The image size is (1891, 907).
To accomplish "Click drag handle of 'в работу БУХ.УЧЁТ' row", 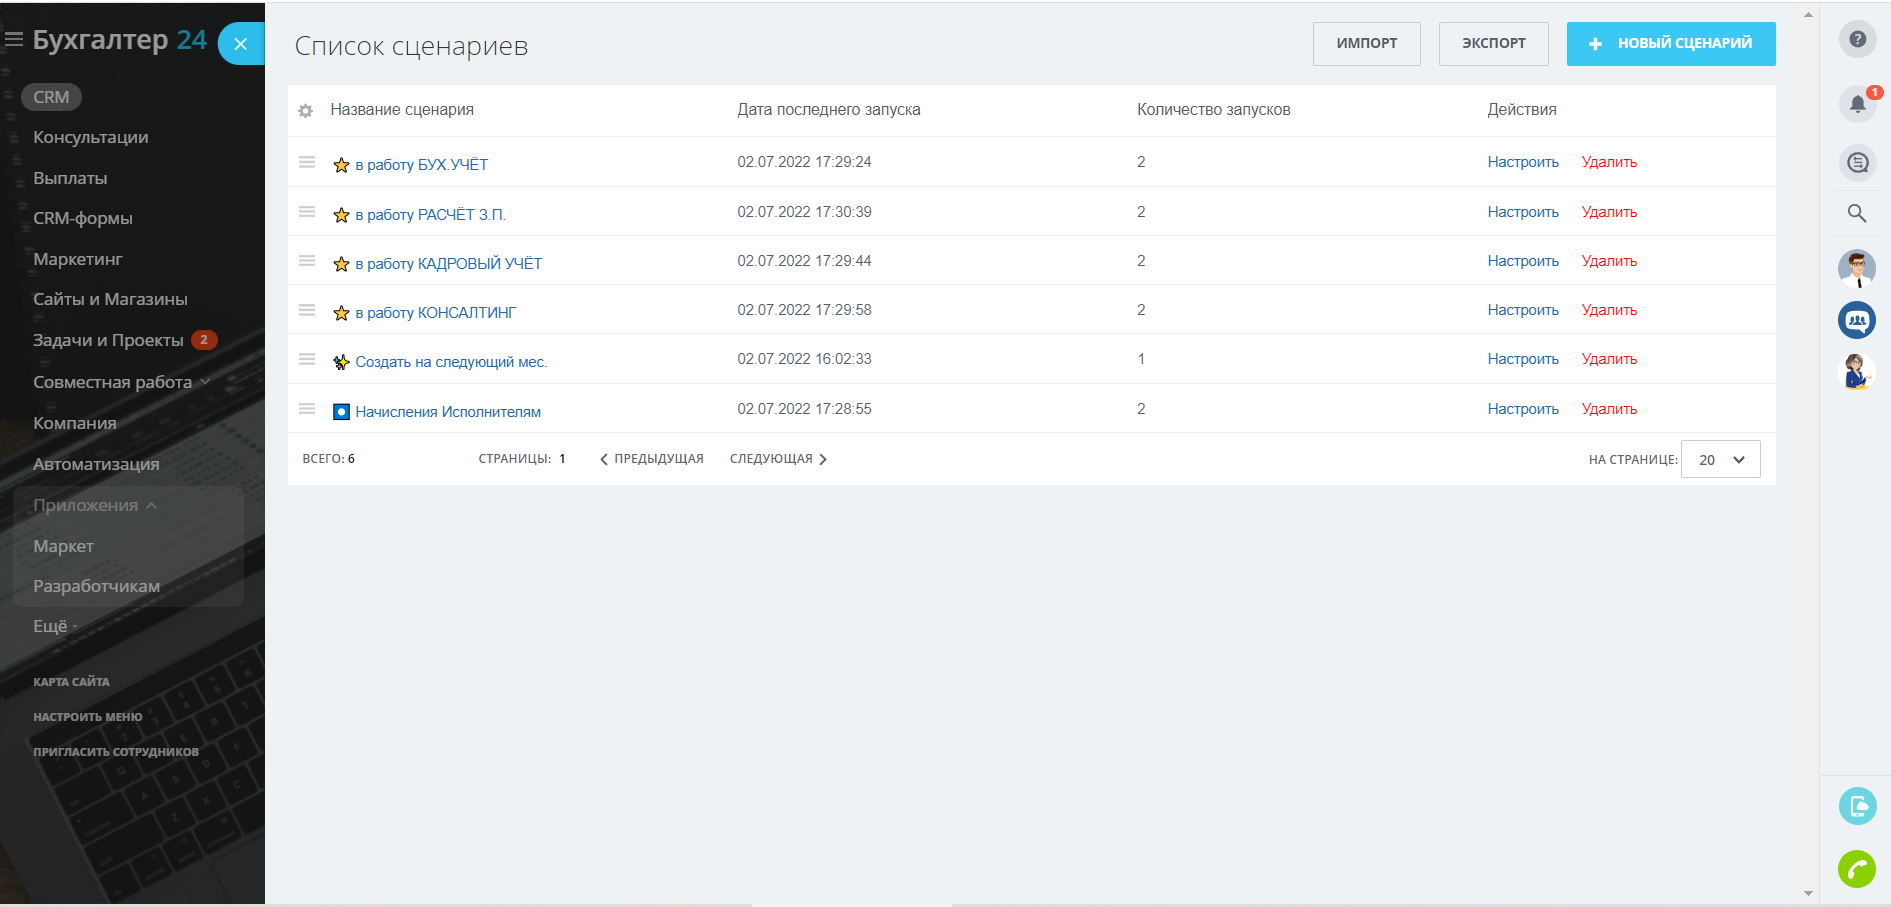I will (x=307, y=162).
